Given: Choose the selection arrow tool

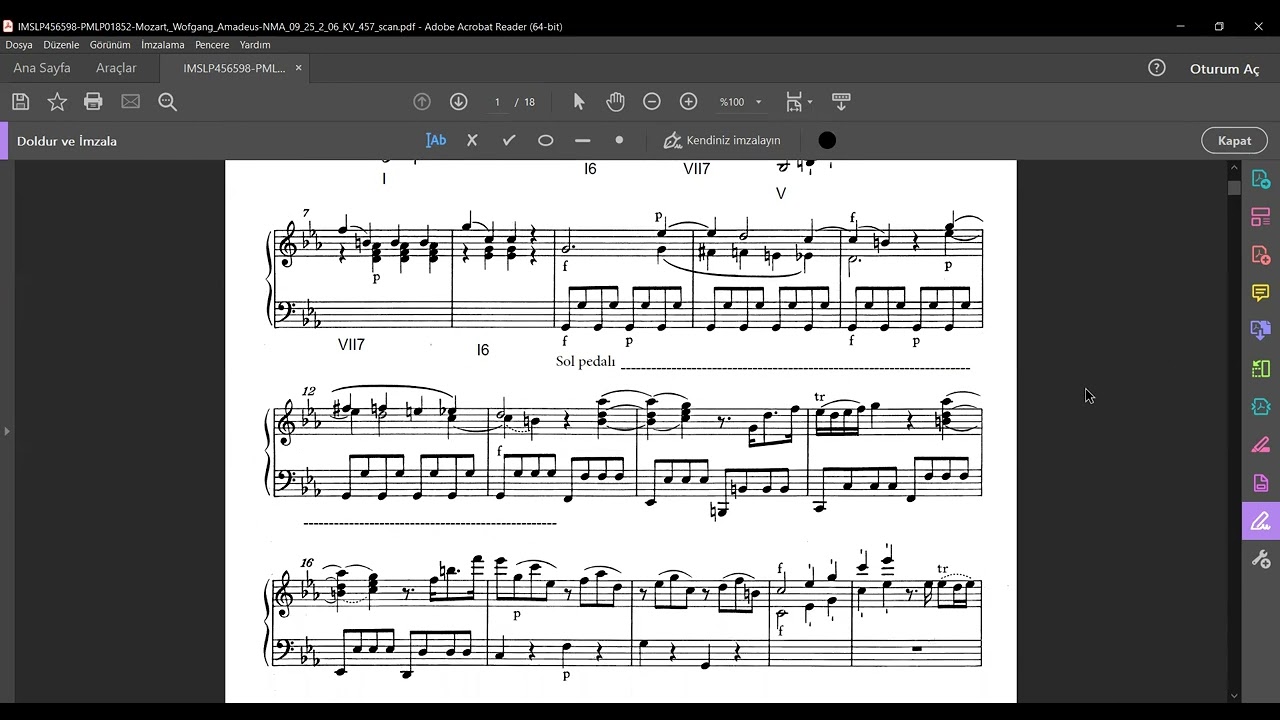Looking at the screenshot, I should (x=578, y=102).
